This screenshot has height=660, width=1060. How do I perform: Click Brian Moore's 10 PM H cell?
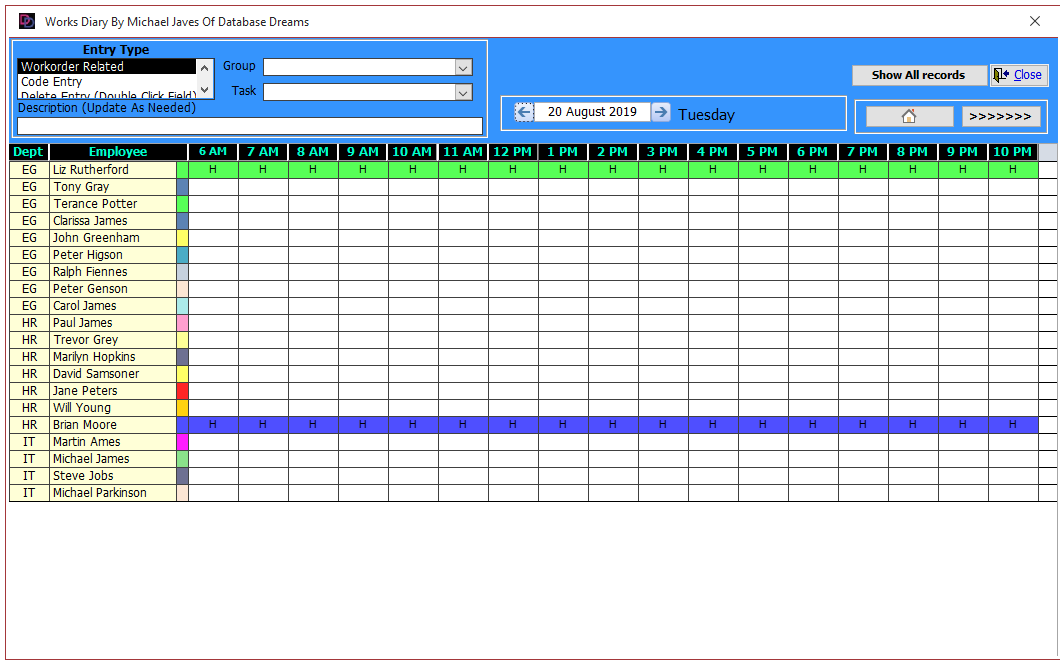1013,425
